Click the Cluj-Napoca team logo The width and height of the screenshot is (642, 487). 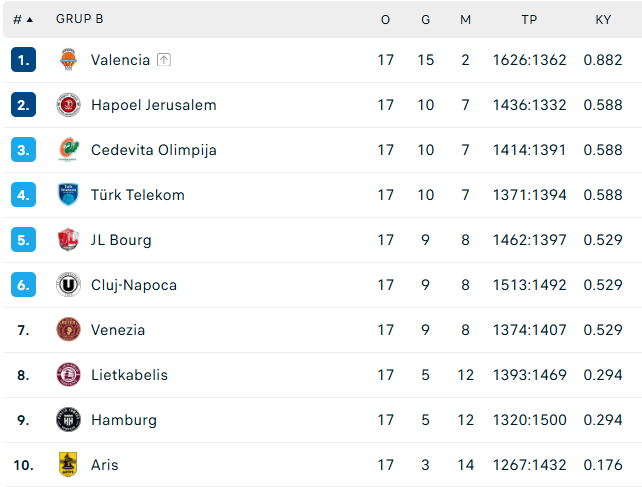pyautogui.click(x=68, y=285)
